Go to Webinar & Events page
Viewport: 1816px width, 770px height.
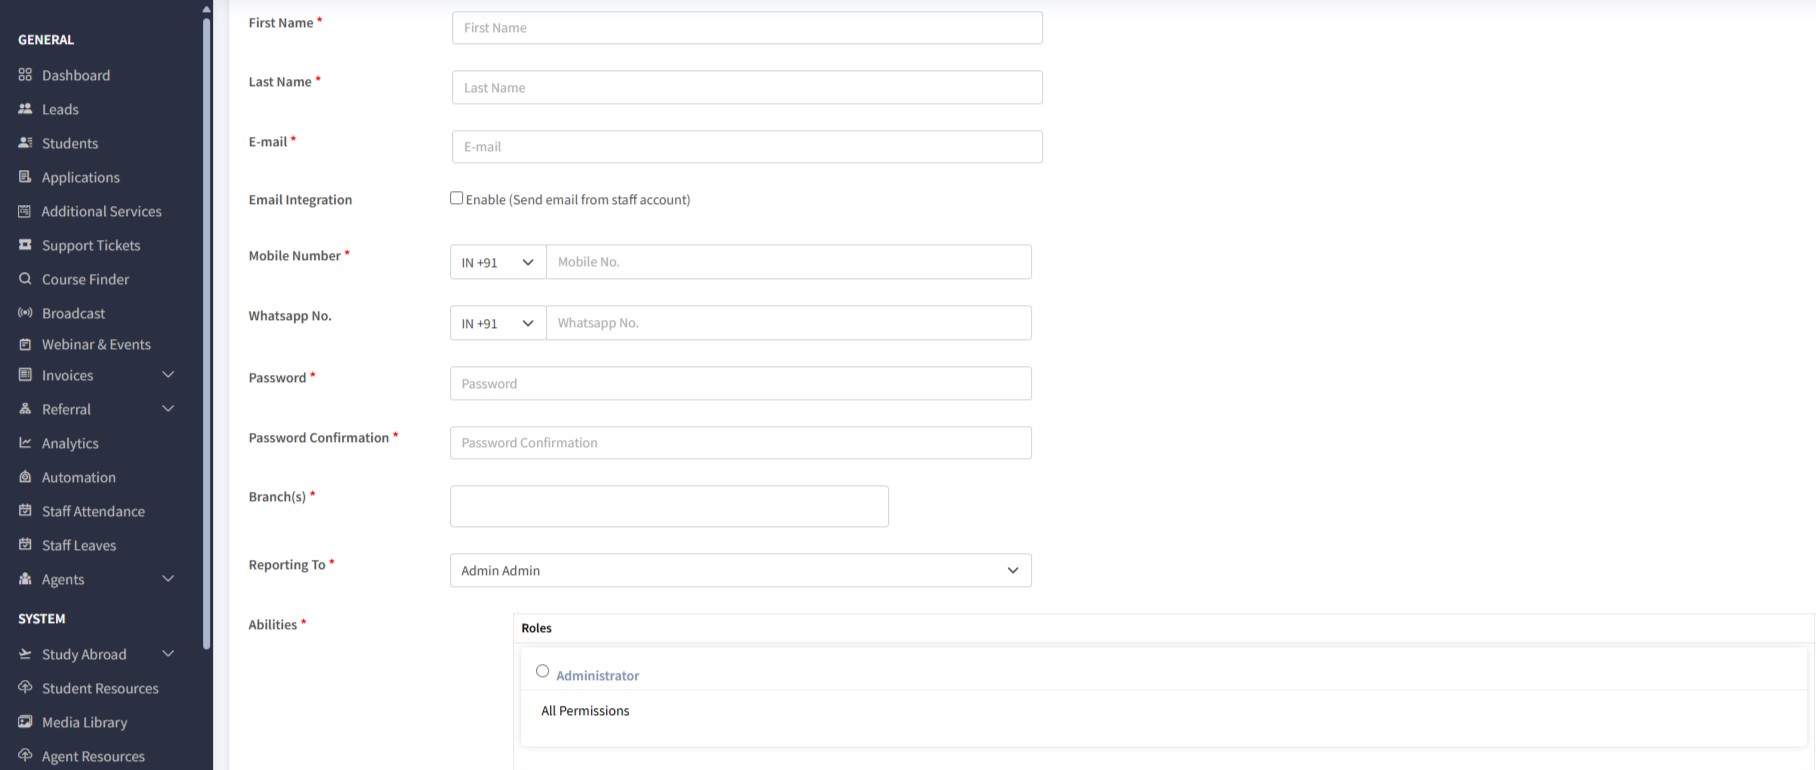96,344
